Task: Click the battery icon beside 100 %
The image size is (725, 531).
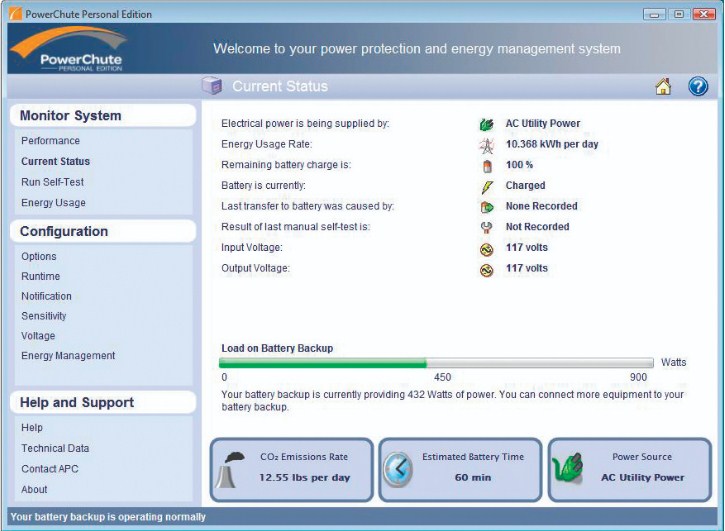Action: (486, 166)
